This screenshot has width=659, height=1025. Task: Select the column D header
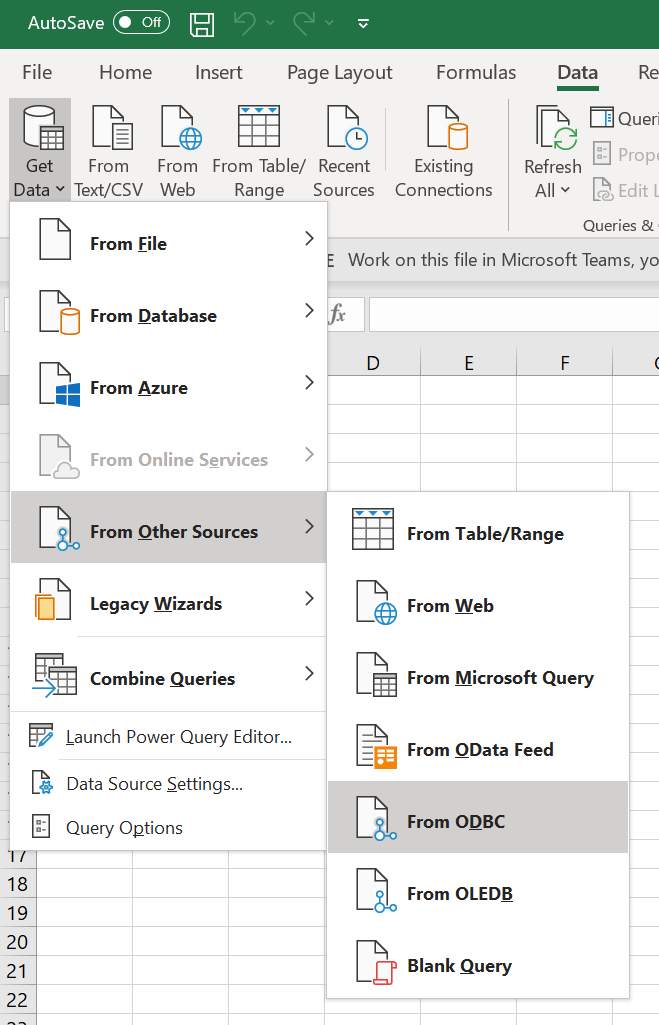[373, 363]
